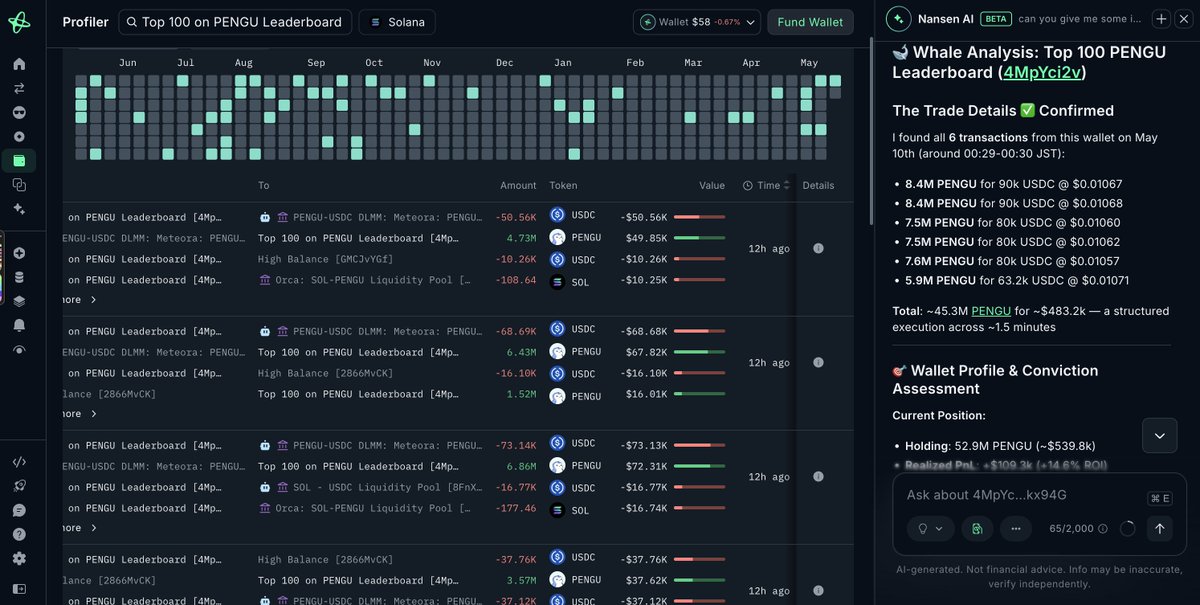Click the Nansen logo in the sidebar
Image resolution: width=1200 pixels, height=605 pixels.
point(19,21)
